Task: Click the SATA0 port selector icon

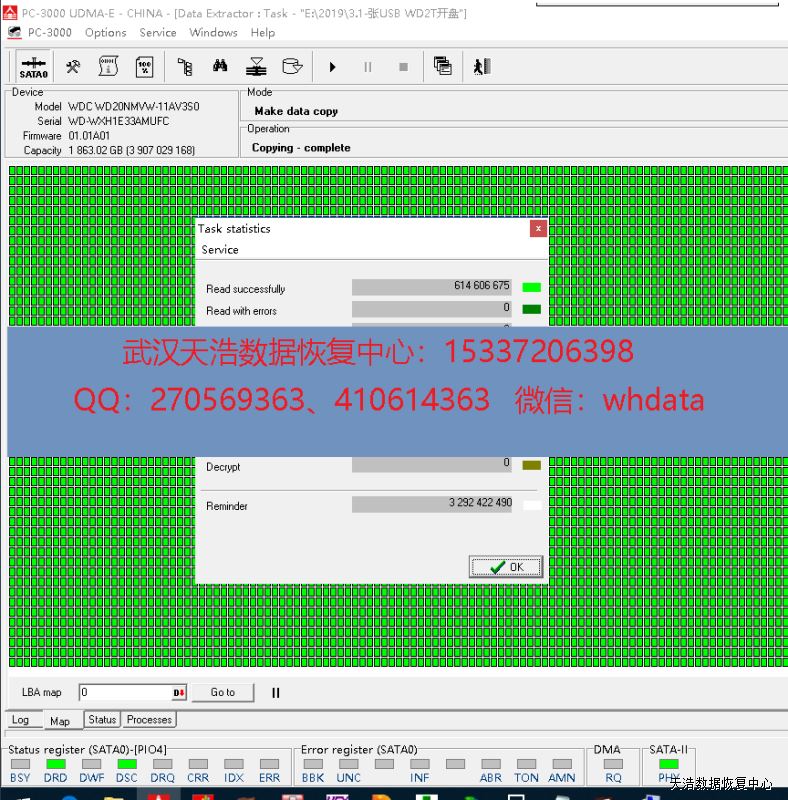Action: (x=34, y=67)
